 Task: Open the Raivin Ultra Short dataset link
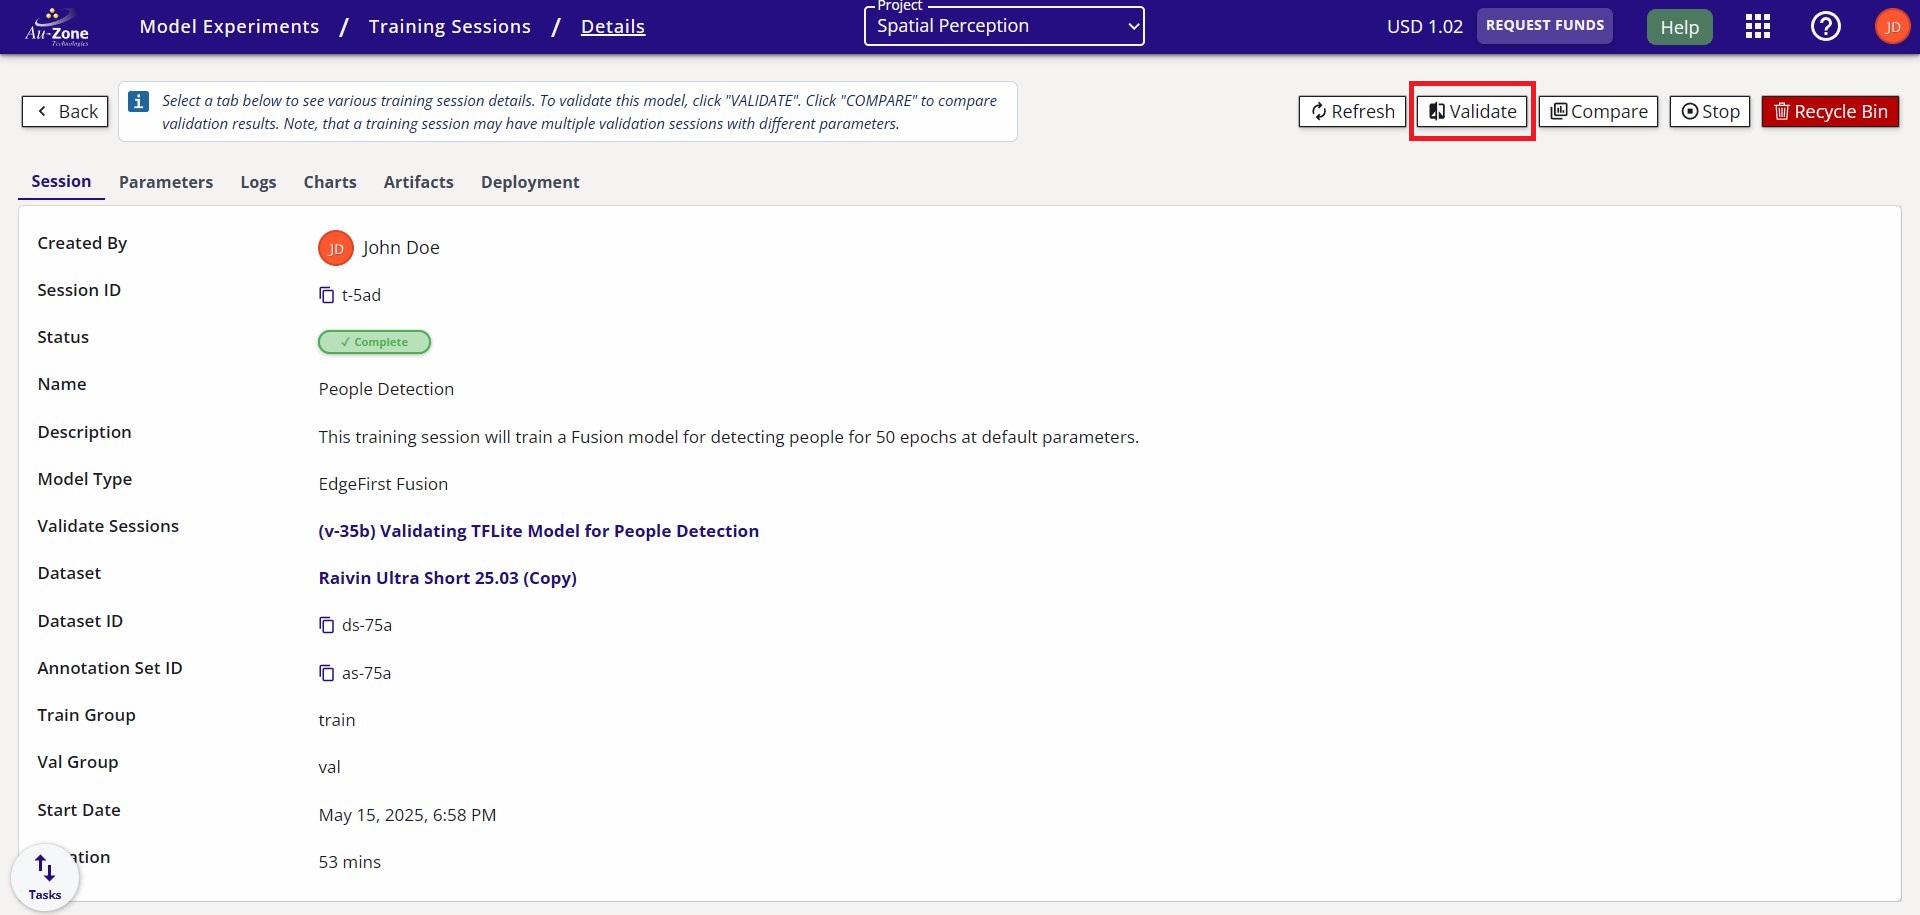click(x=447, y=578)
